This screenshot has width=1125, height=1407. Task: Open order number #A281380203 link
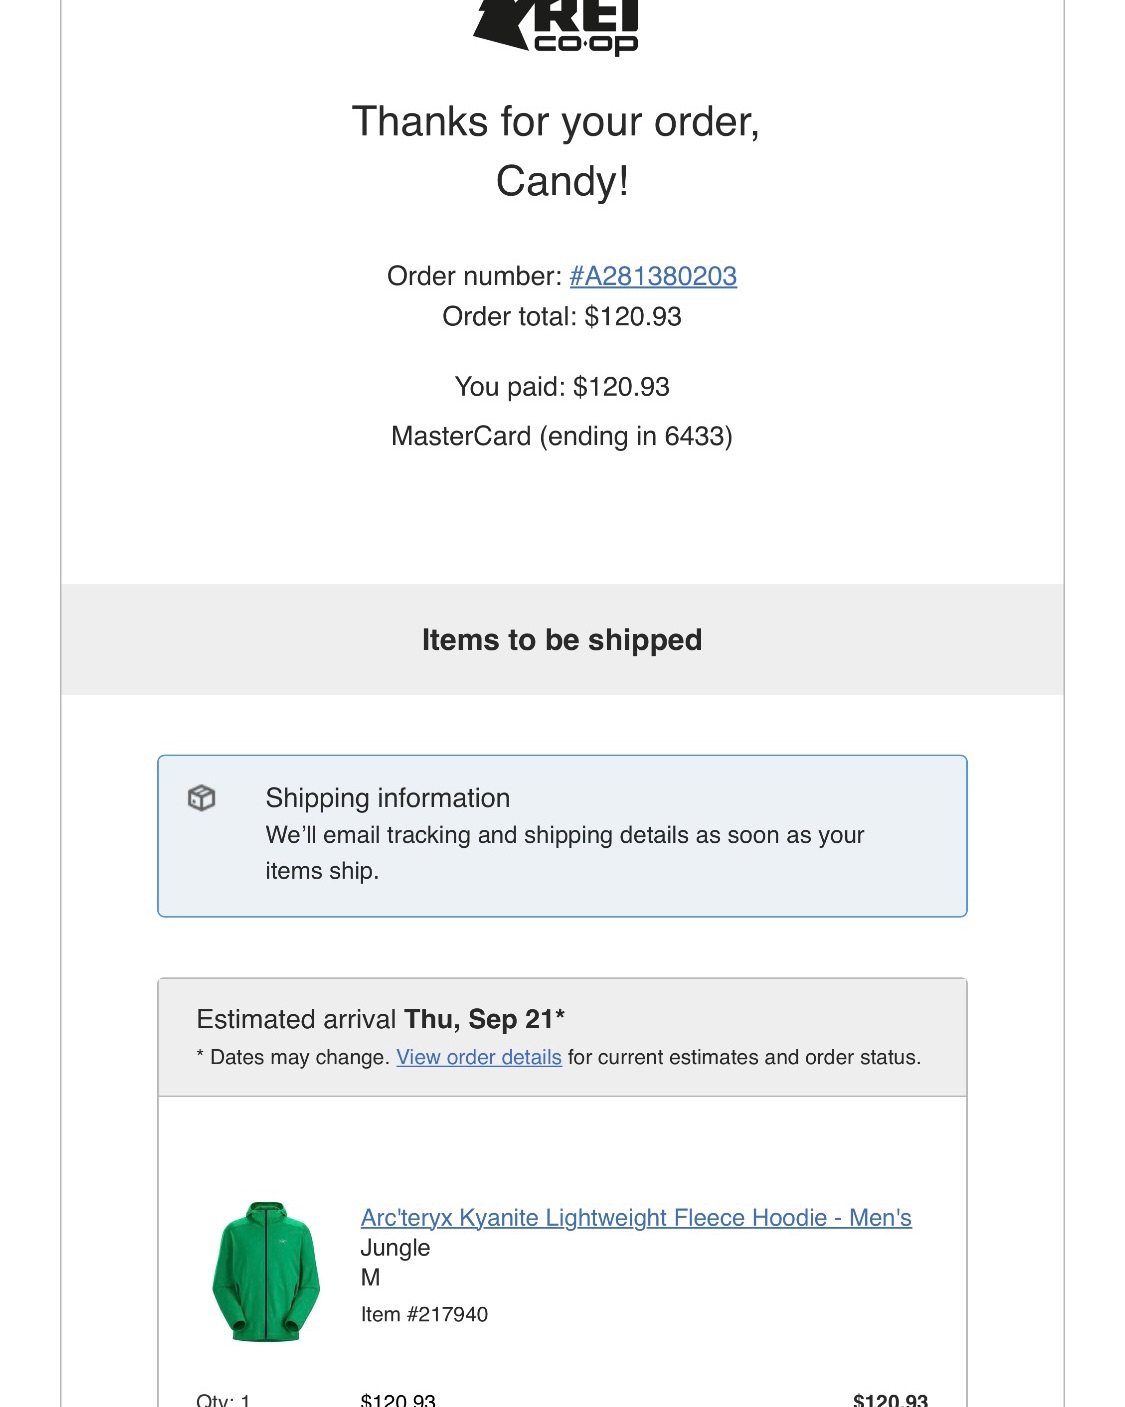point(653,276)
